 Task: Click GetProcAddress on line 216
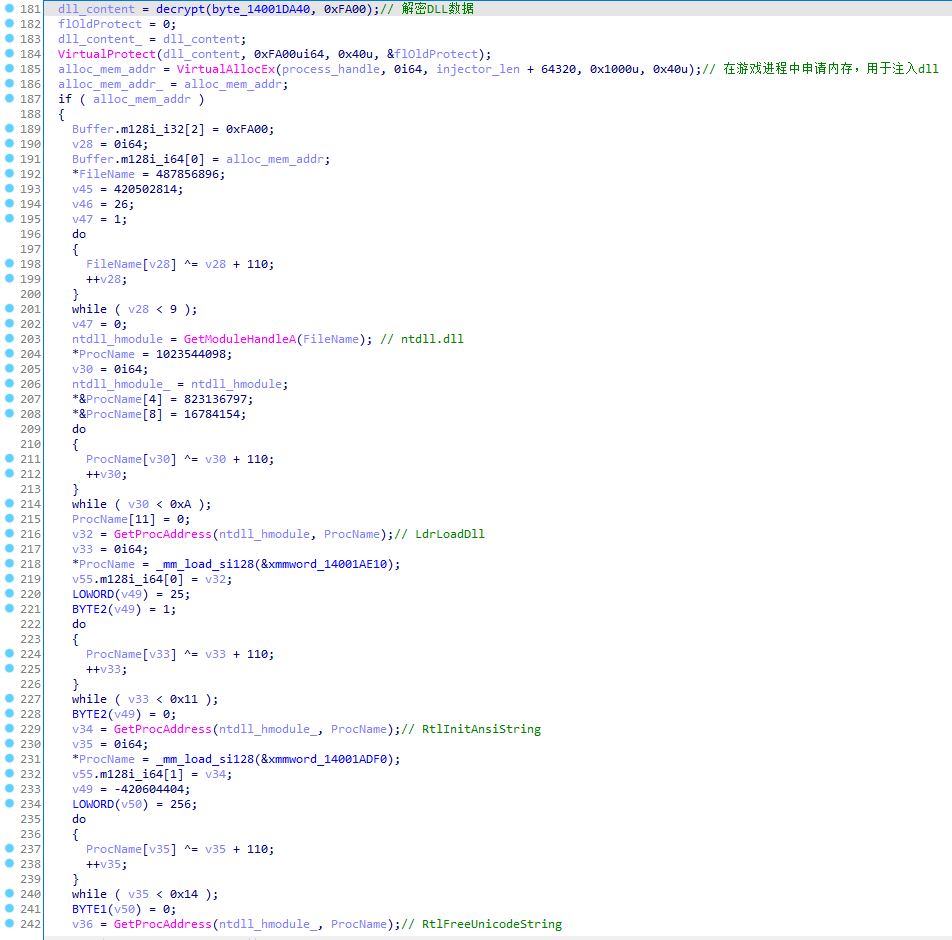tap(163, 534)
